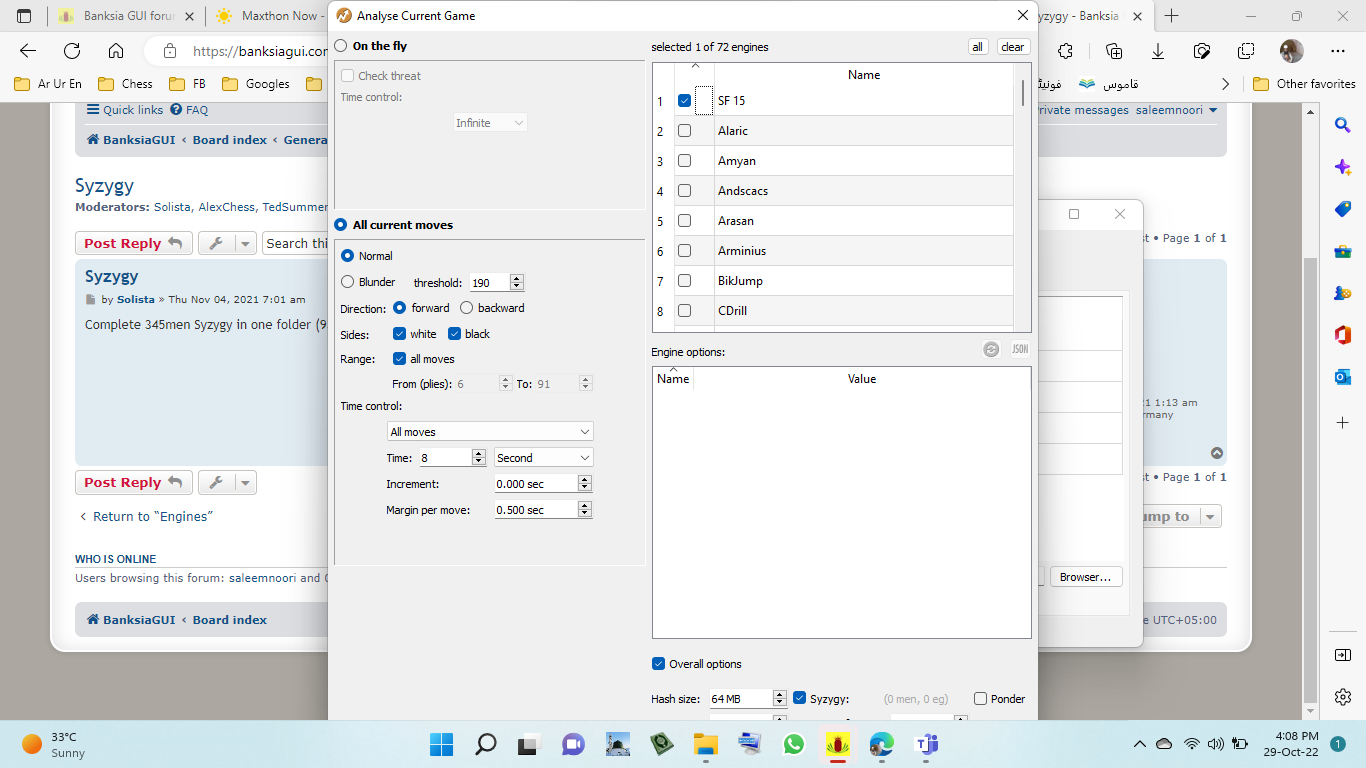Enable the Alaric engine checkbox
The width and height of the screenshot is (1366, 768).
[685, 130]
